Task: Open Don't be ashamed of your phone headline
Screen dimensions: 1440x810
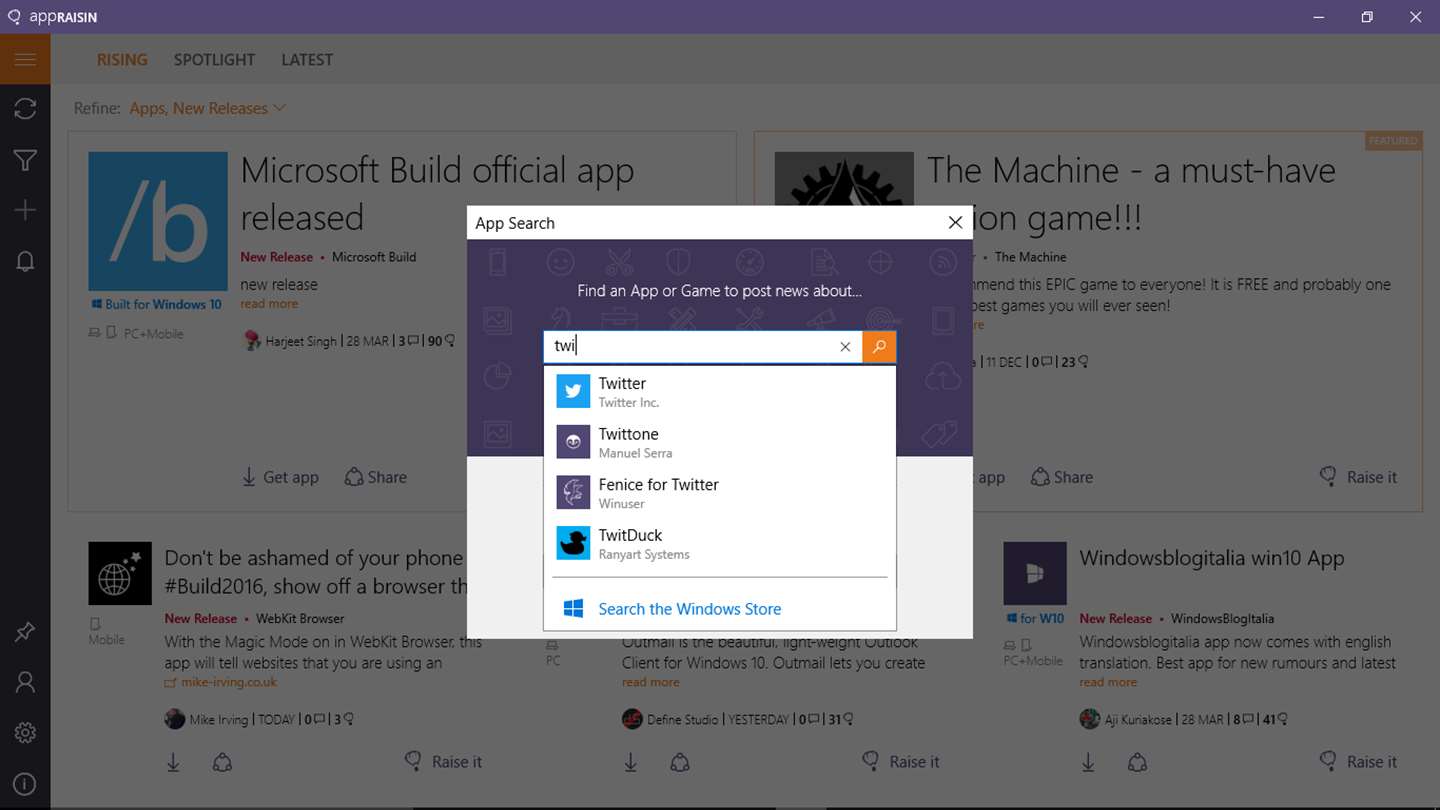Action: 315,572
